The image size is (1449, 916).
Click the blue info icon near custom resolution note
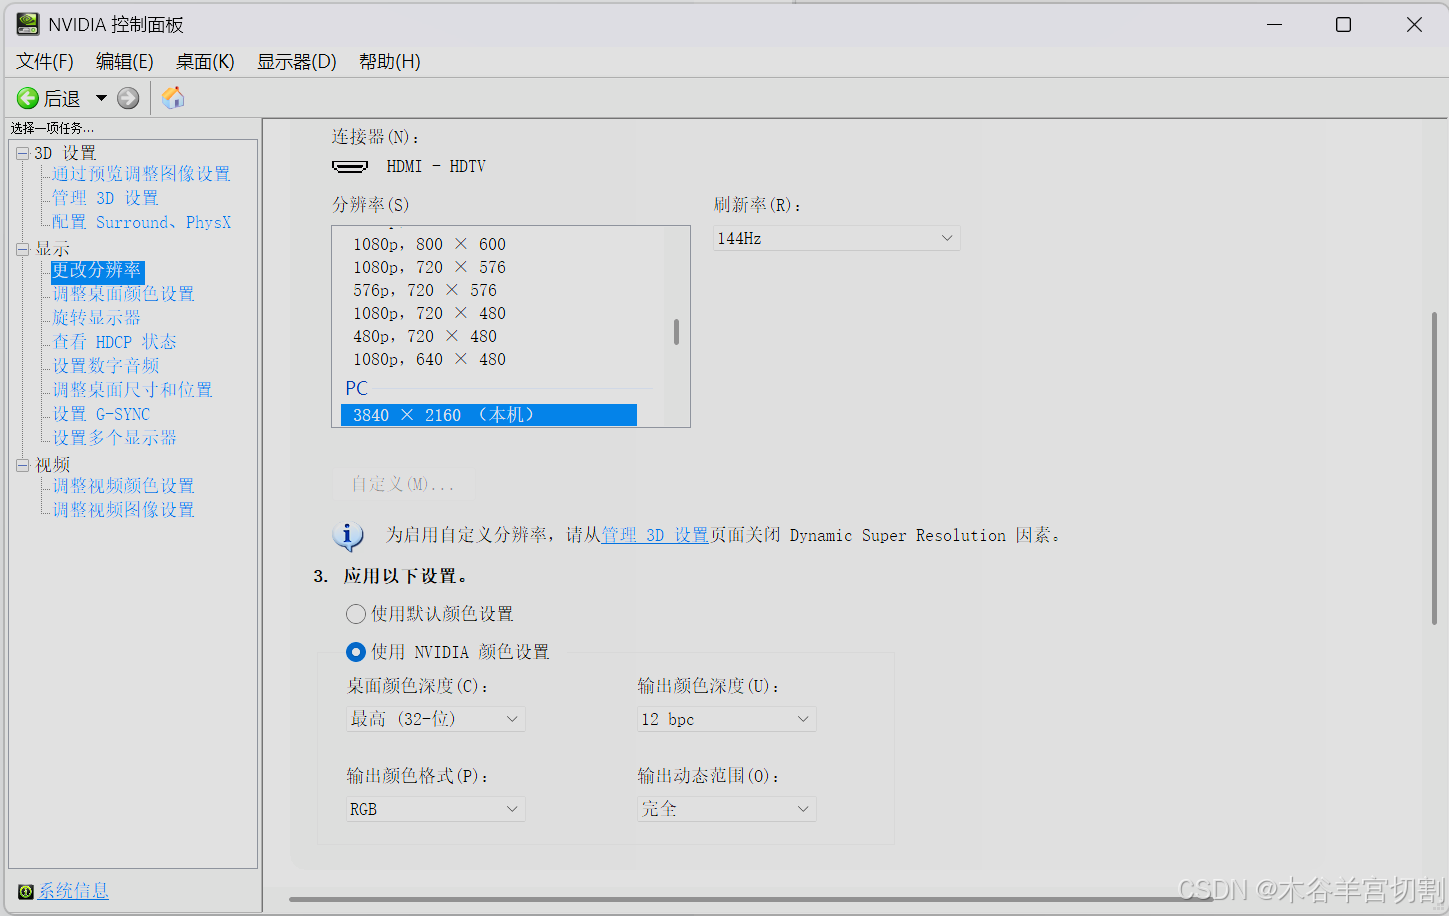coord(347,536)
